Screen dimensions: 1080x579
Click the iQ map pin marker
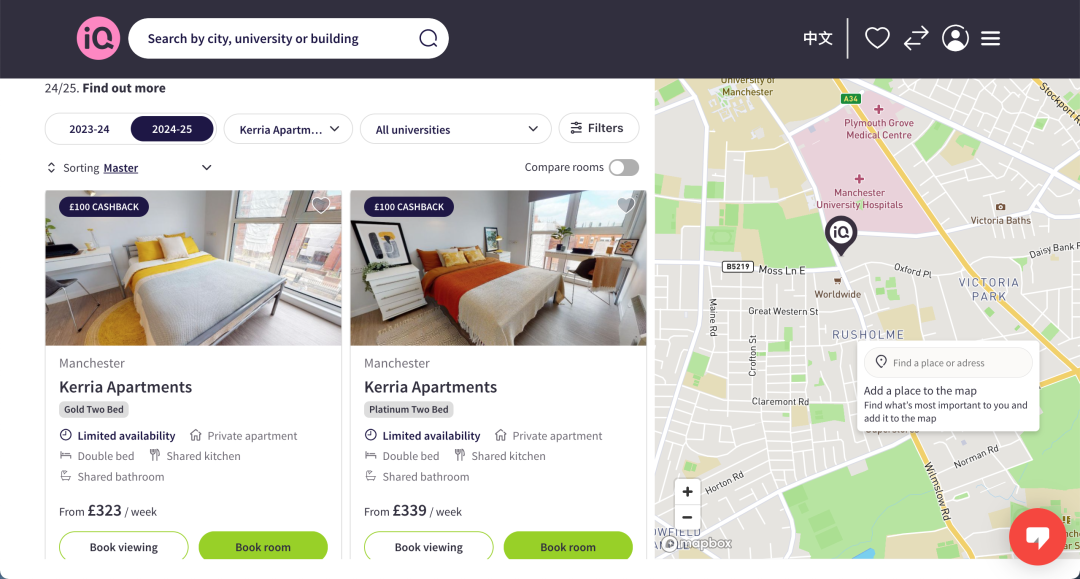(x=840, y=235)
